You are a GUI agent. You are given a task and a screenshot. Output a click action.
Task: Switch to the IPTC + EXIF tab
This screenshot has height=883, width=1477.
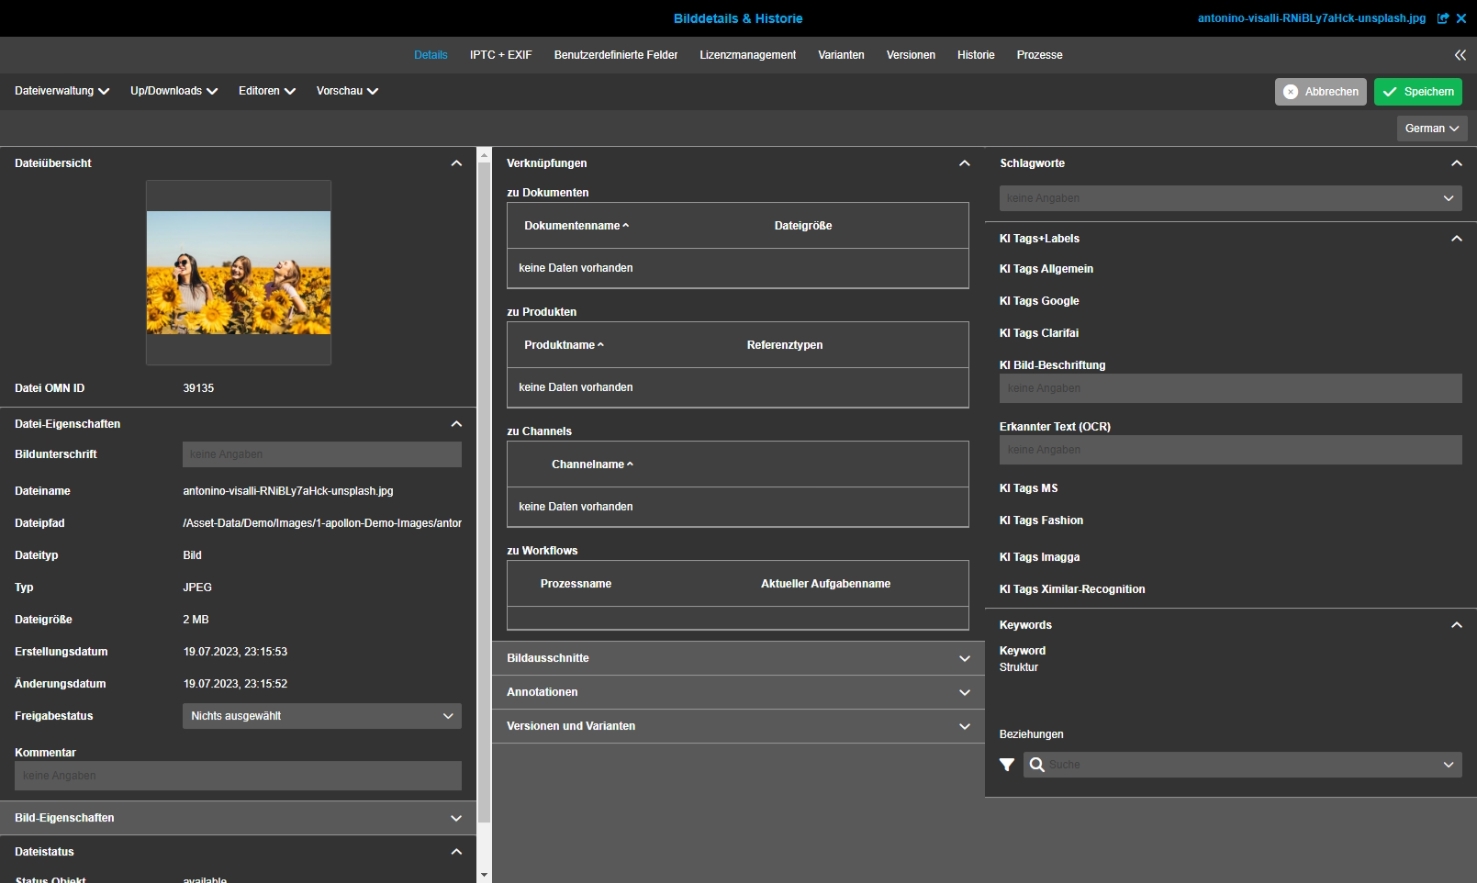[x=500, y=55]
